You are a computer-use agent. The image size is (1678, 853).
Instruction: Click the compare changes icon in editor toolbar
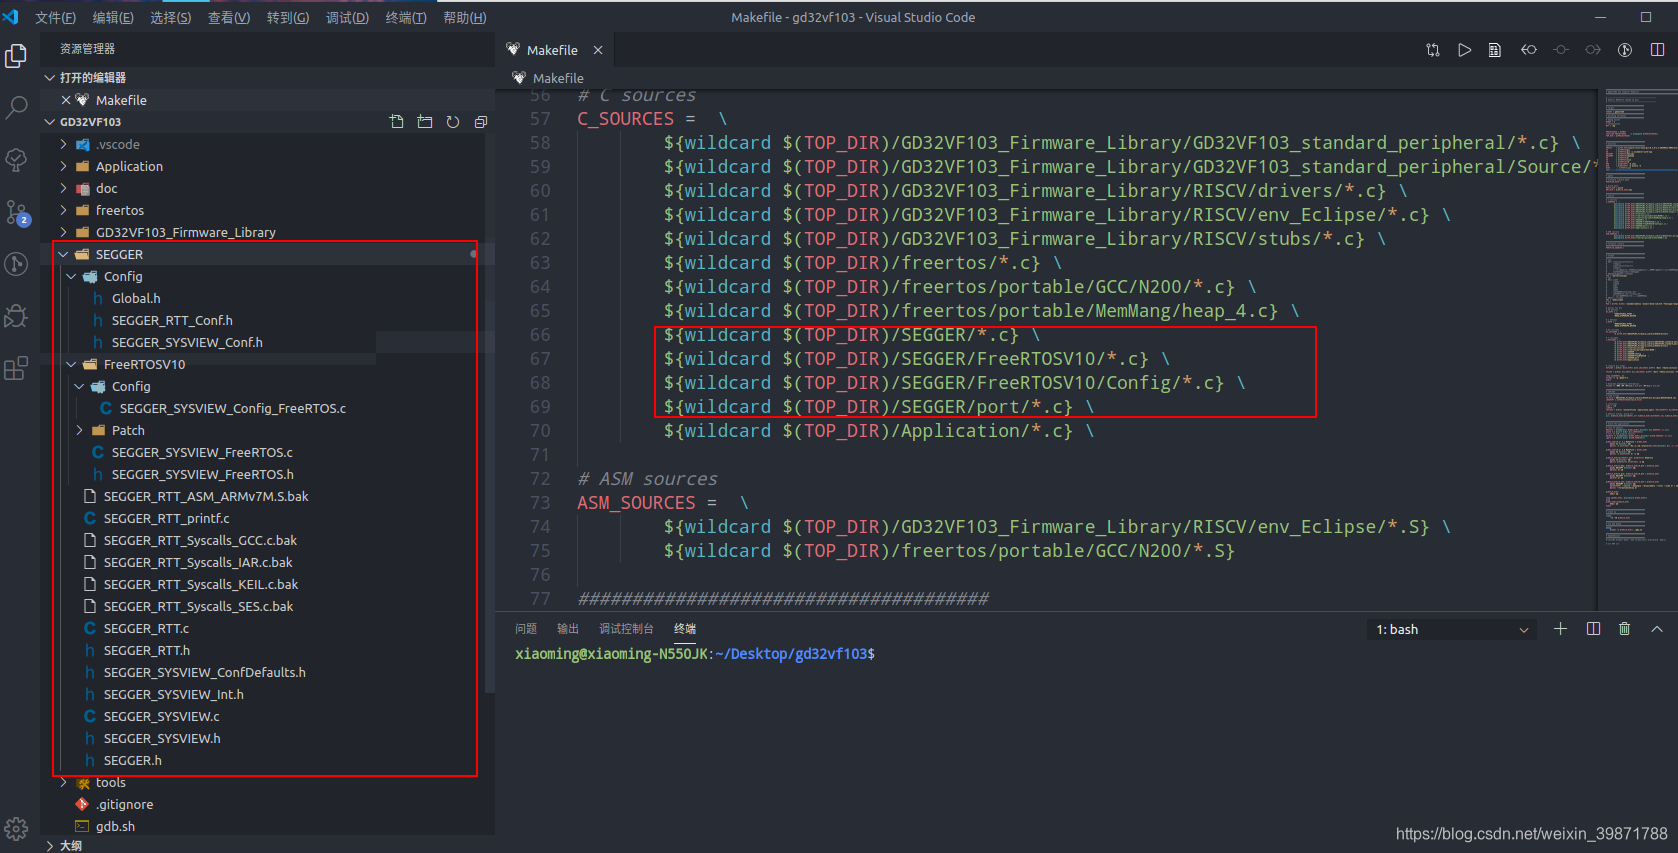coord(1433,50)
